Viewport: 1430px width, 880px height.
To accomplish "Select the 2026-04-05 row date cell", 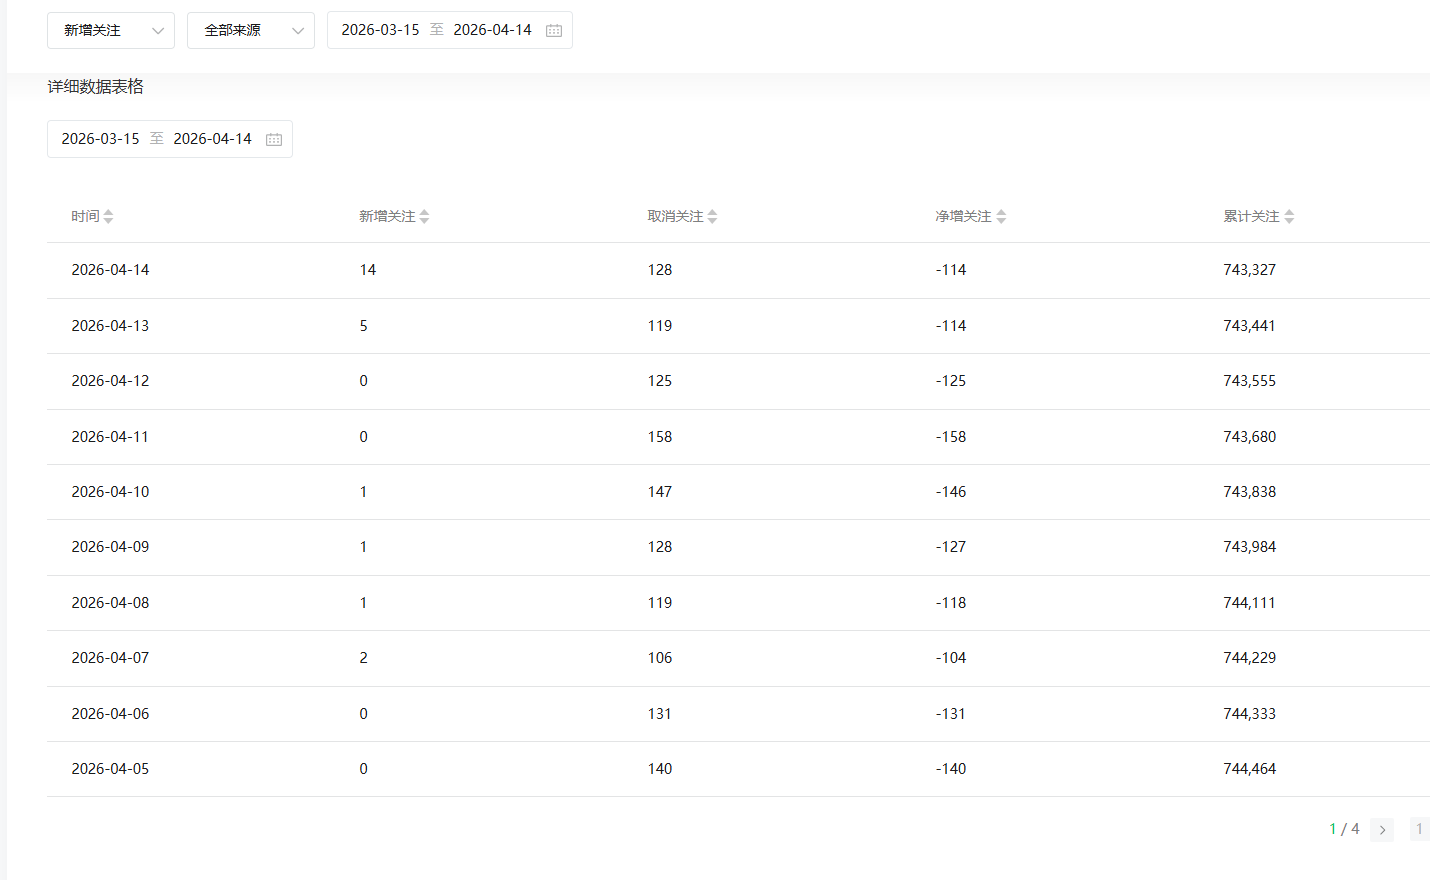I will [x=110, y=769].
